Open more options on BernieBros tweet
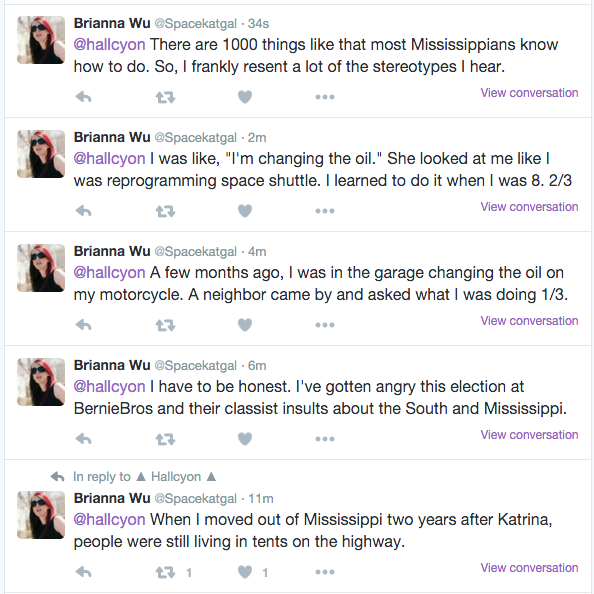The width and height of the screenshot is (594, 594). pyautogui.click(x=325, y=439)
